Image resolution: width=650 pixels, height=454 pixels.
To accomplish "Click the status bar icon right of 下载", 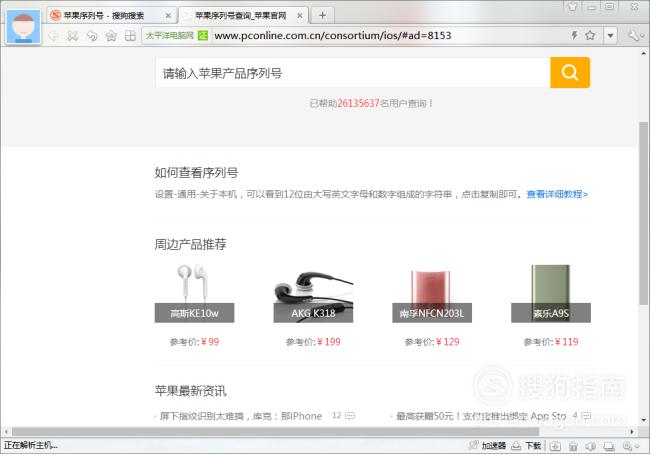I will (x=555, y=446).
